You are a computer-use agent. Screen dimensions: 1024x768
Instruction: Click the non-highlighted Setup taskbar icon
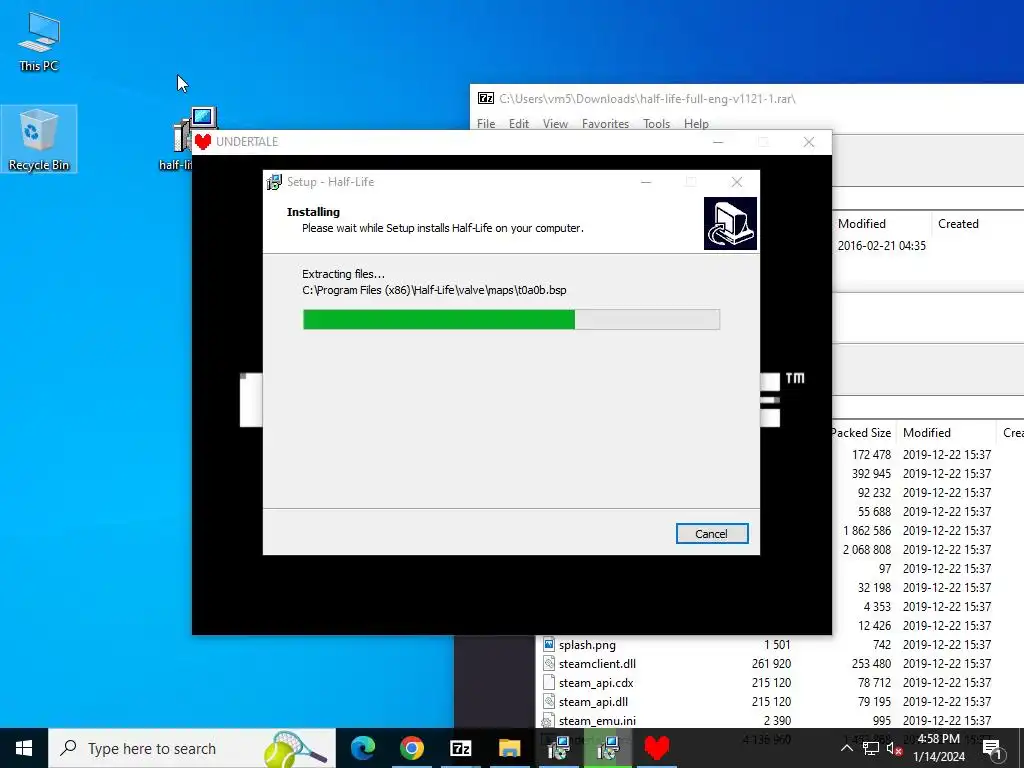click(559, 748)
